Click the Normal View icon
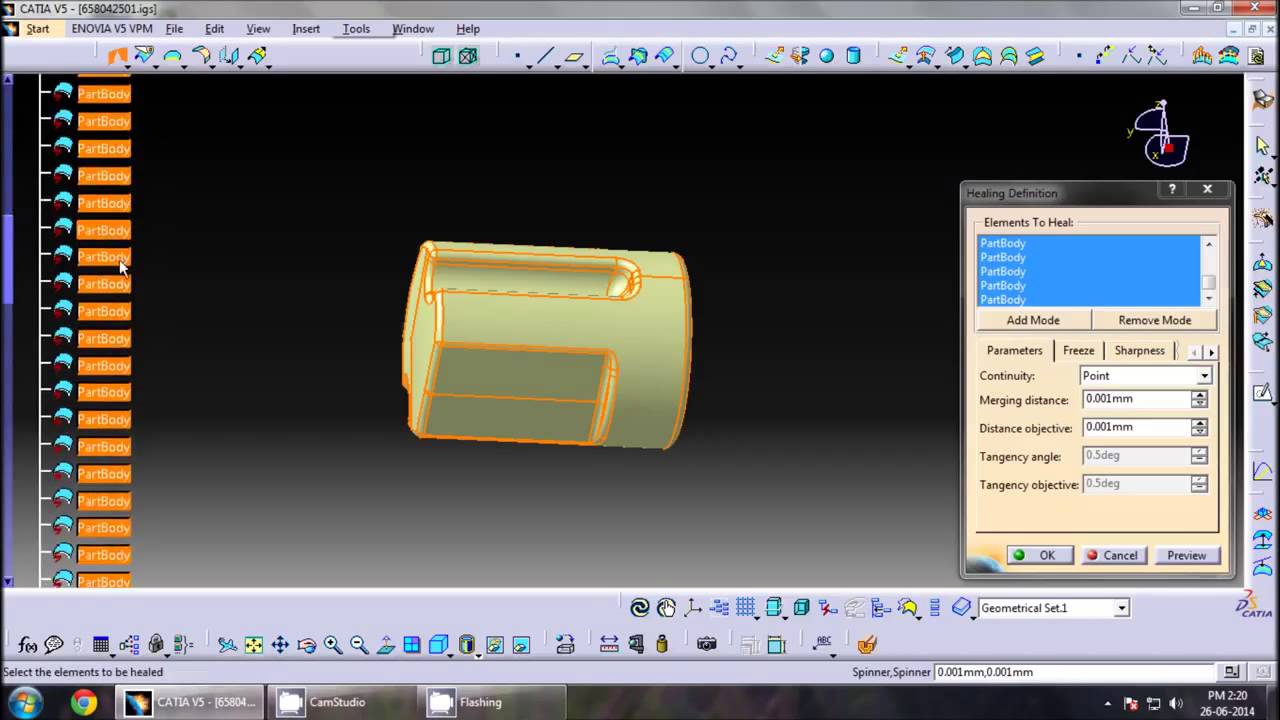 pos(385,645)
